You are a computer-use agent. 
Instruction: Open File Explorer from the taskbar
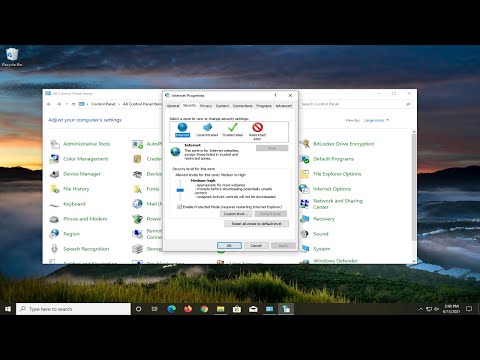point(220,309)
